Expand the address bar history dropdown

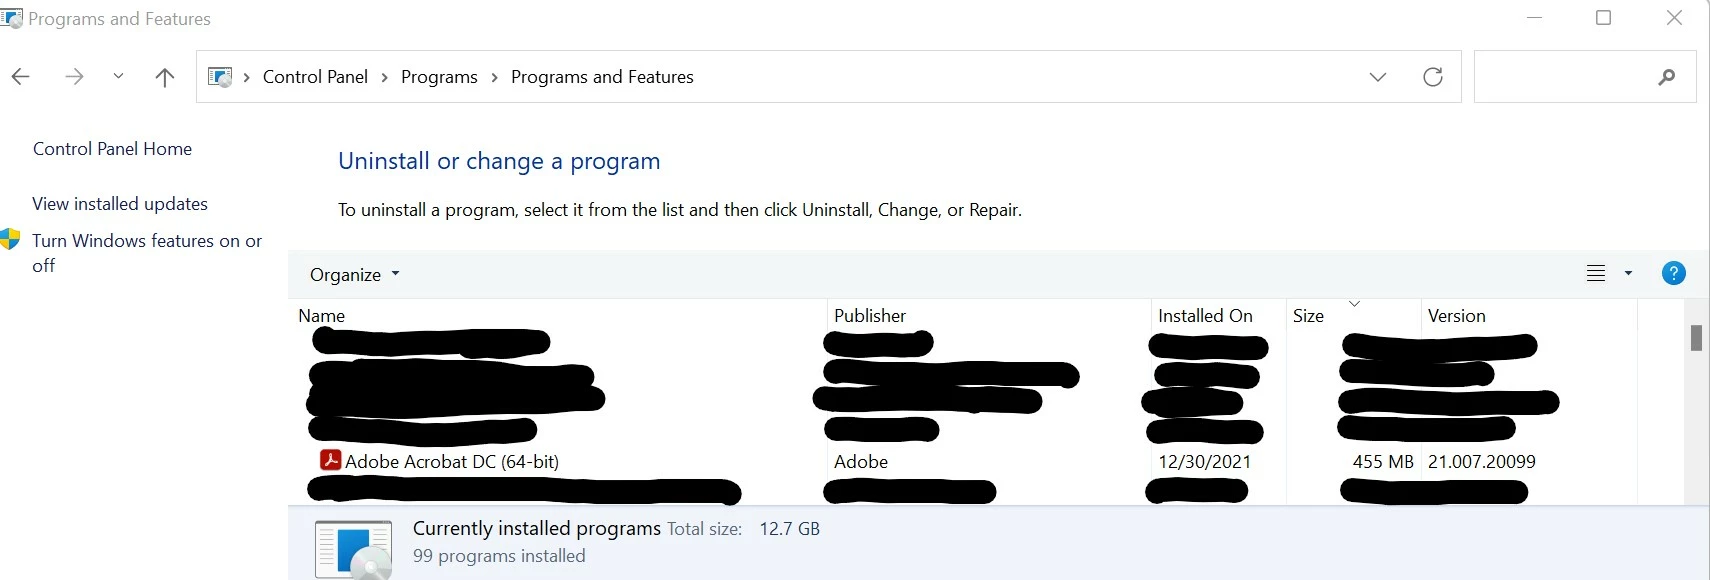[x=1377, y=77]
